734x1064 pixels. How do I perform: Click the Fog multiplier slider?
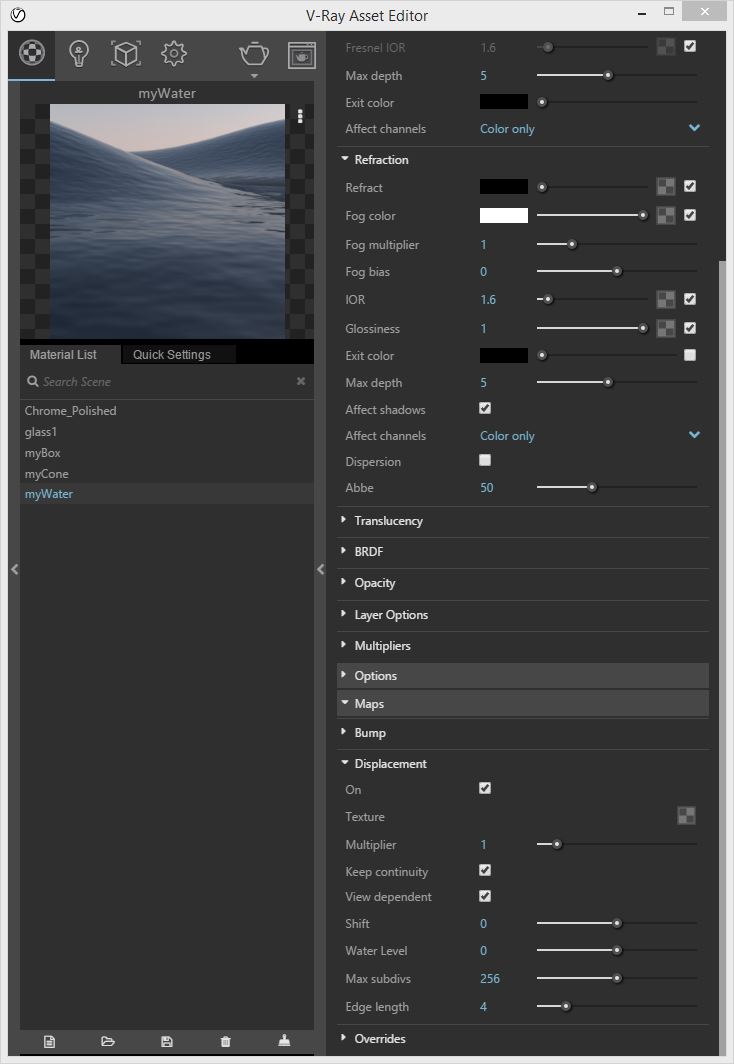tap(617, 244)
